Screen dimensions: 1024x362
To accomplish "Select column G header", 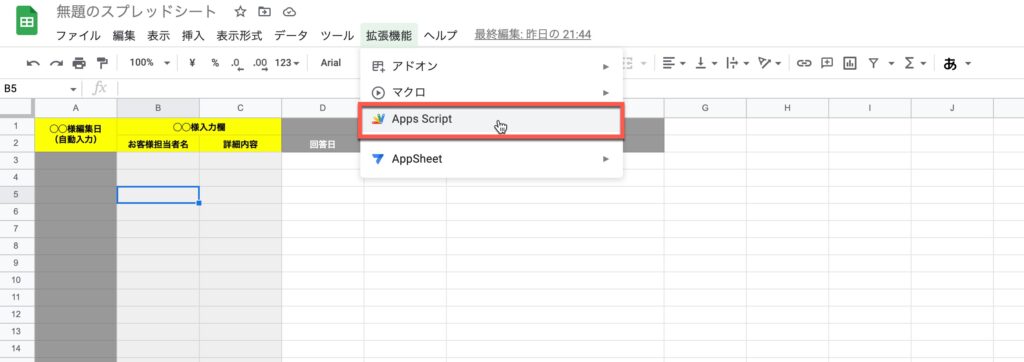I will click(x=705, y=108).
